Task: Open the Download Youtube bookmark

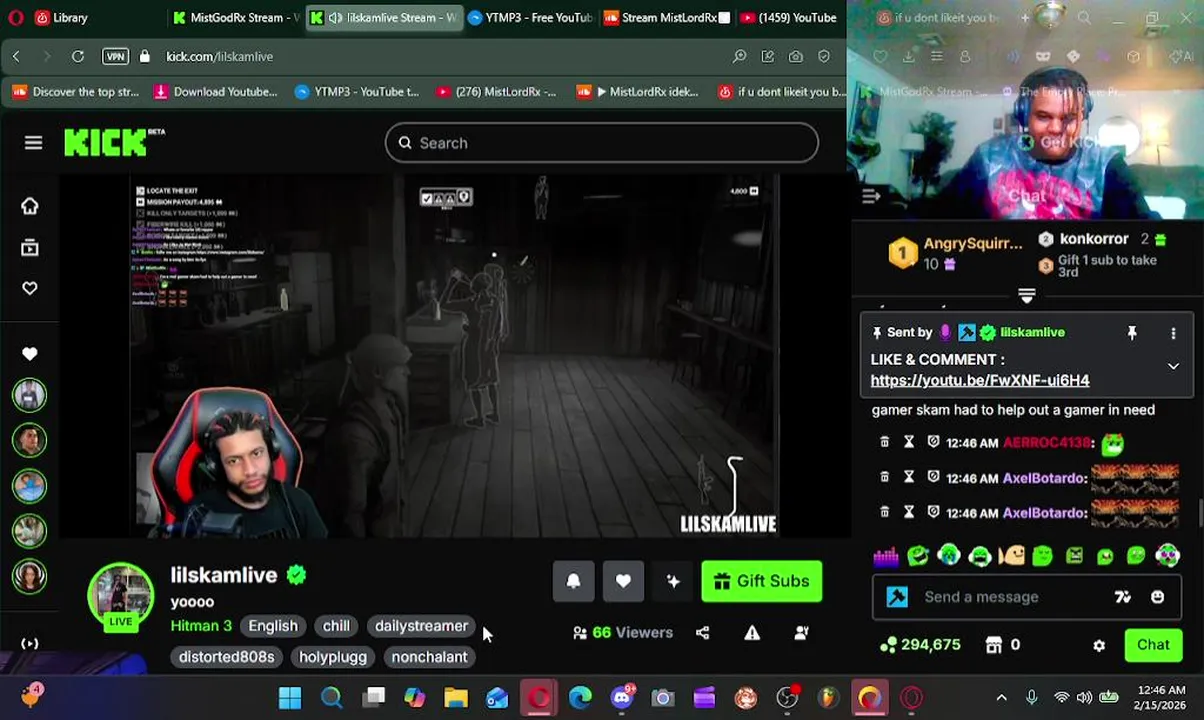Action: click(215, 91)
